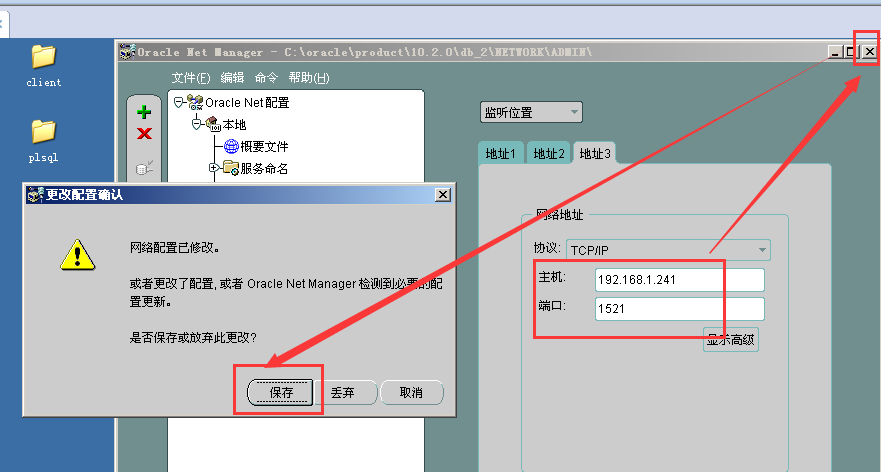The height and width of the screenshot is (472, 881).
Task: Switch to the 地址3 tab
Action: coord(594,153)
